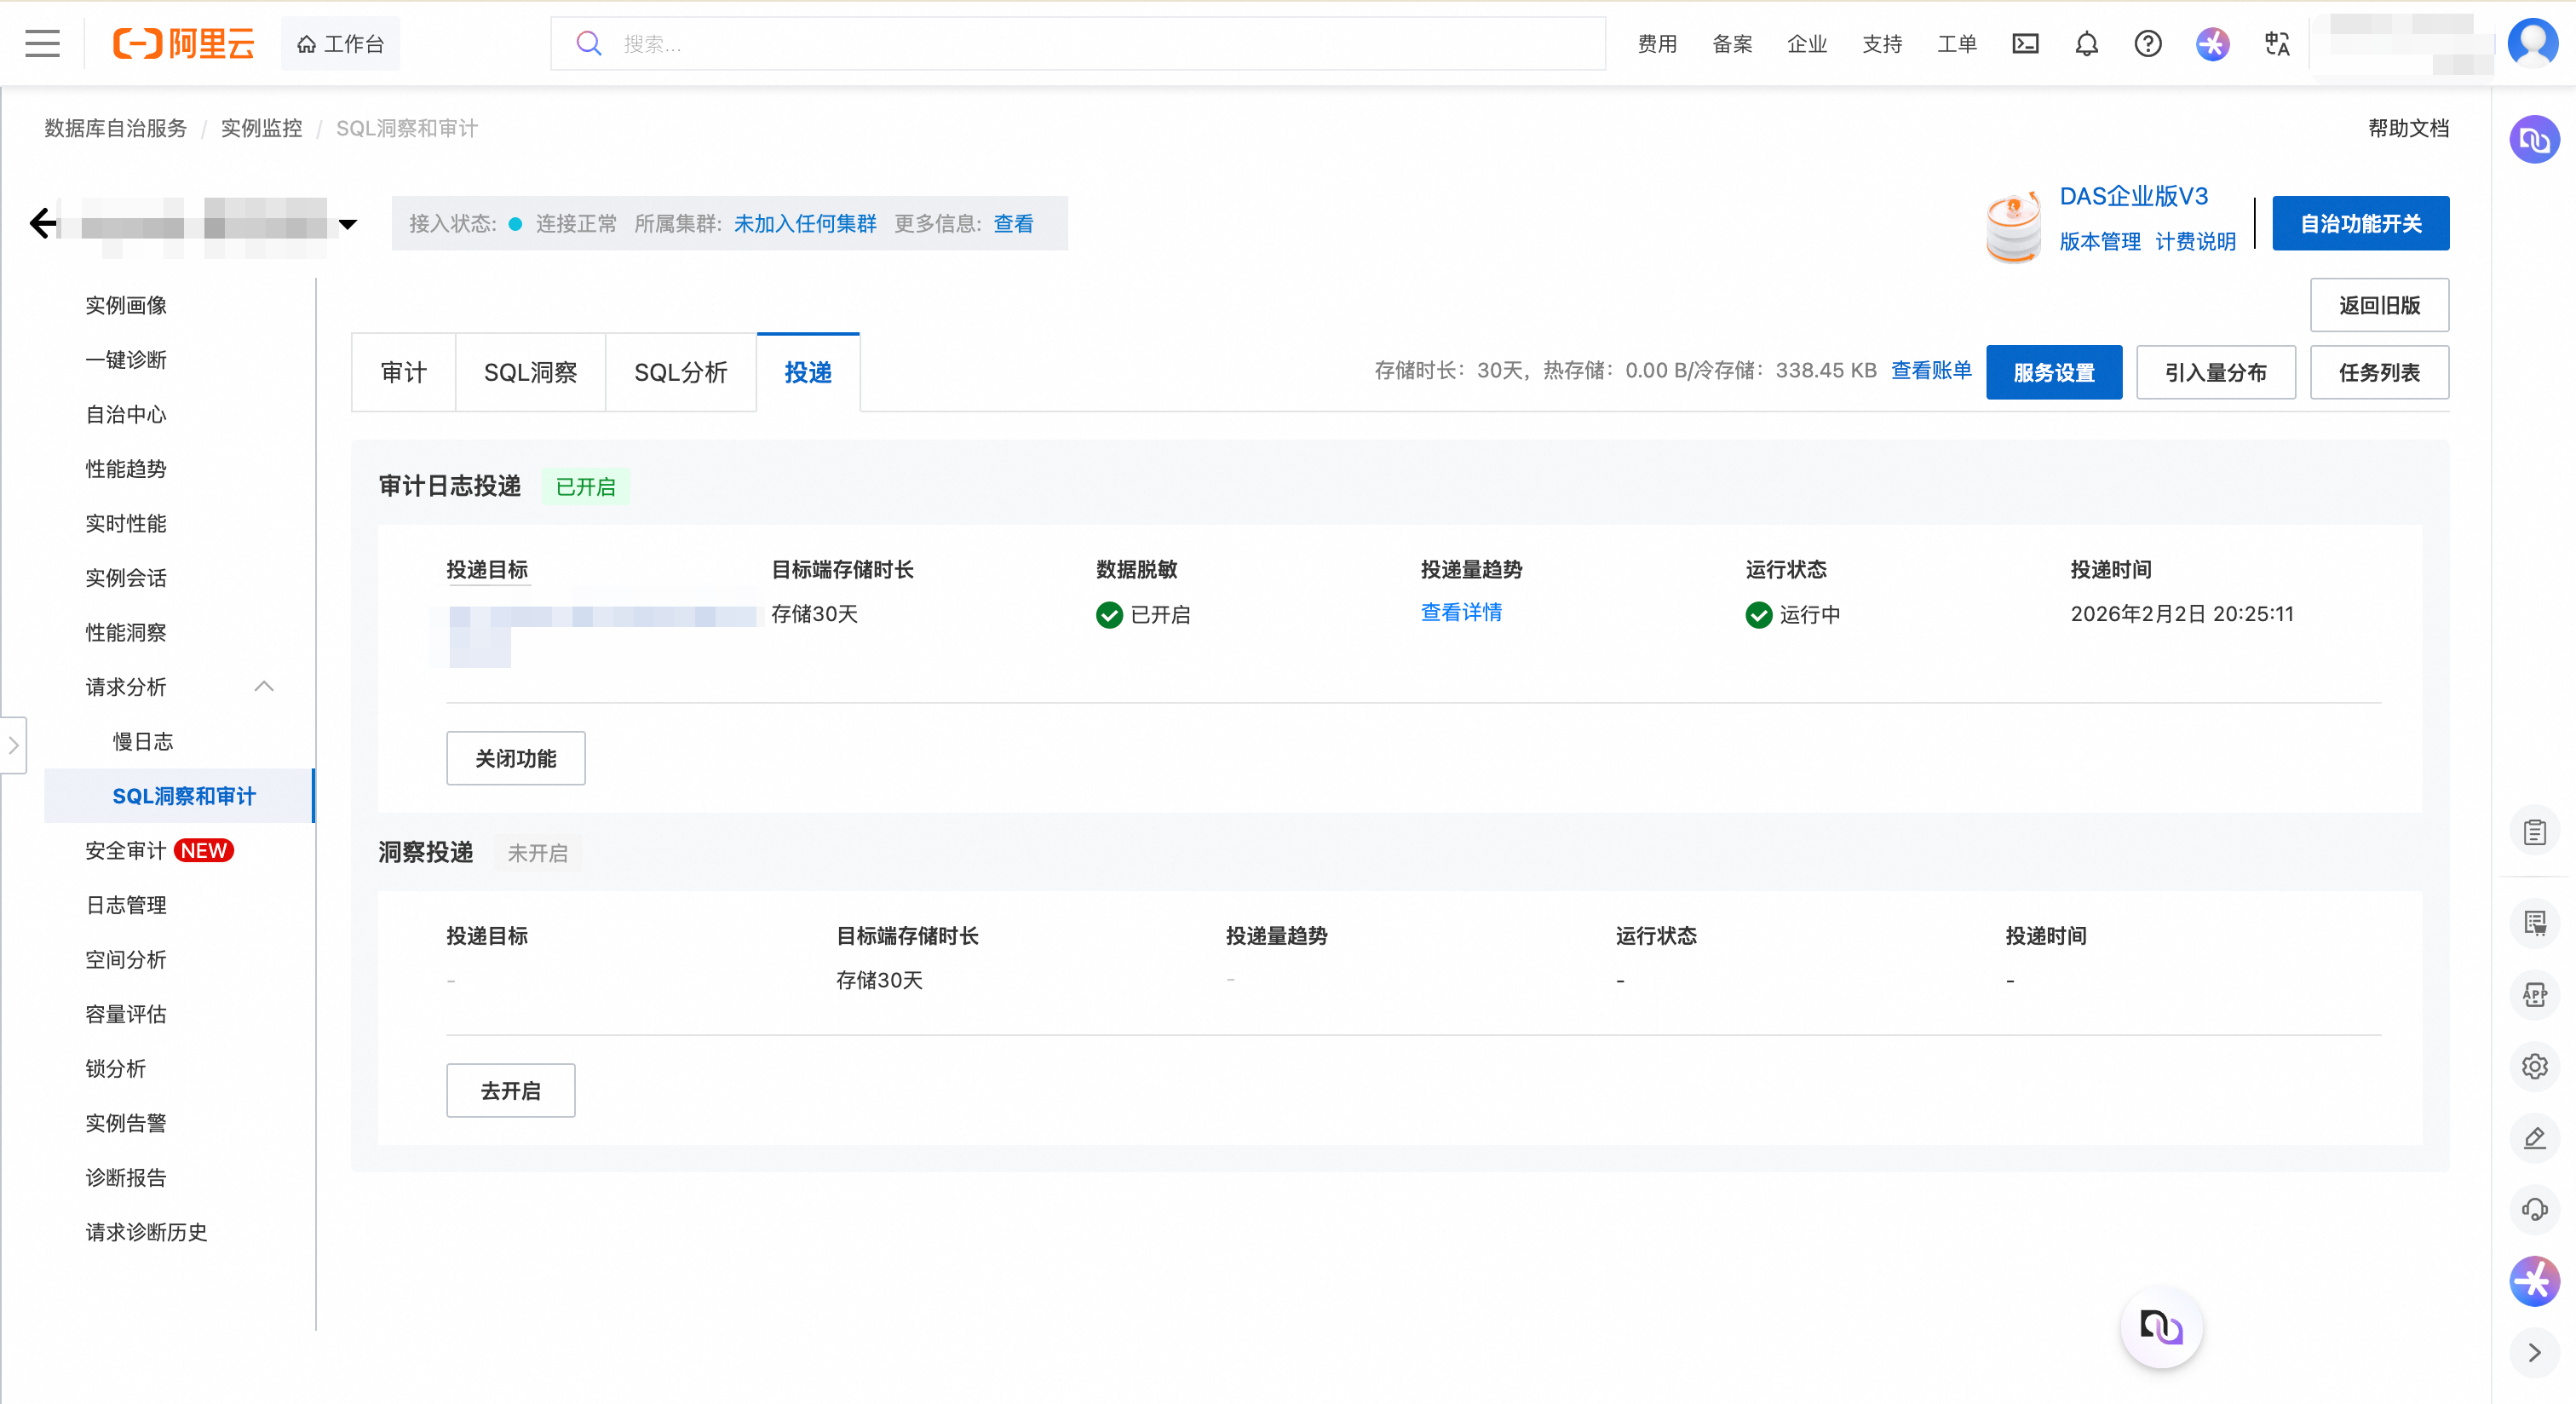Expand the collapsed left panel handle
Screen dimensions: 2576x1404
point(13,745)
